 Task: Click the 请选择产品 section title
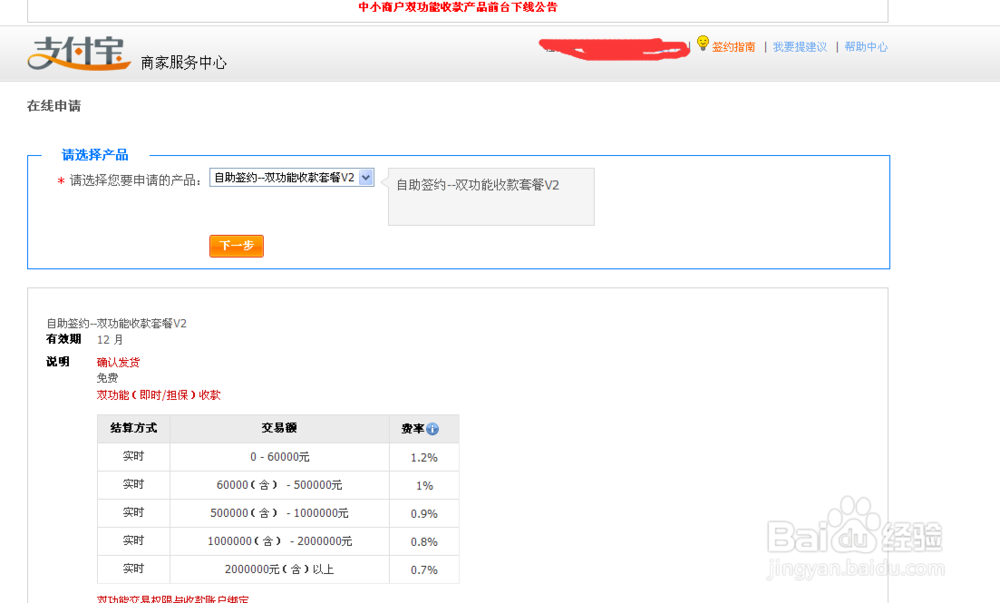95,155
